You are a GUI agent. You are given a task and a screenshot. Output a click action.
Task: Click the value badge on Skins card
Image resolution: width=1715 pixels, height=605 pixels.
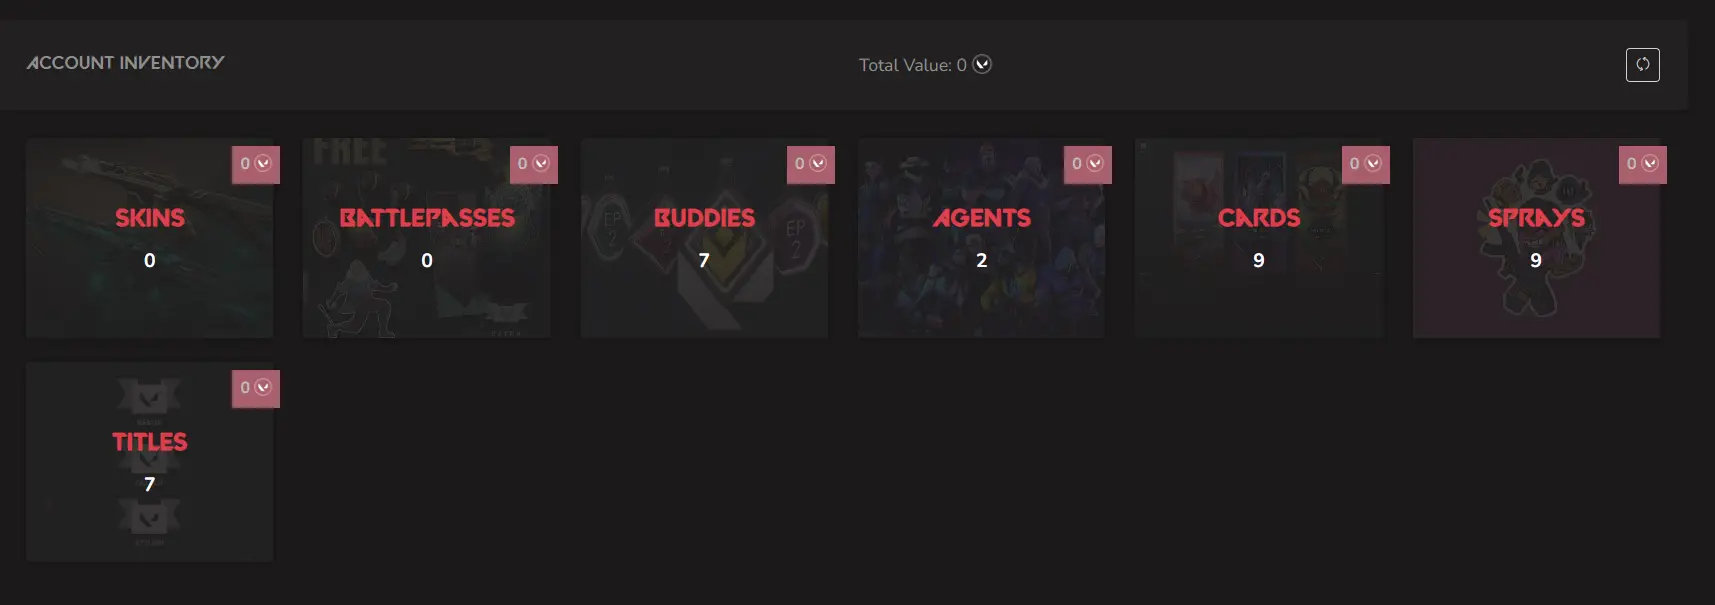pyautogui.click(x=256, y=164)
